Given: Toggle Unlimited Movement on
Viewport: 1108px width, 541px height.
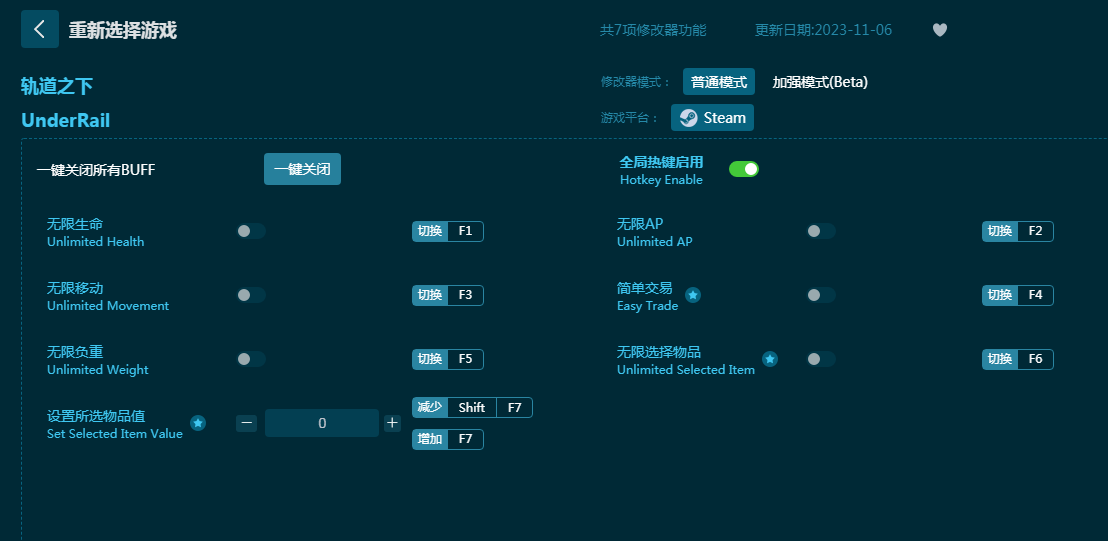Looking at the screenshot, I should click(x=251, y=295).
